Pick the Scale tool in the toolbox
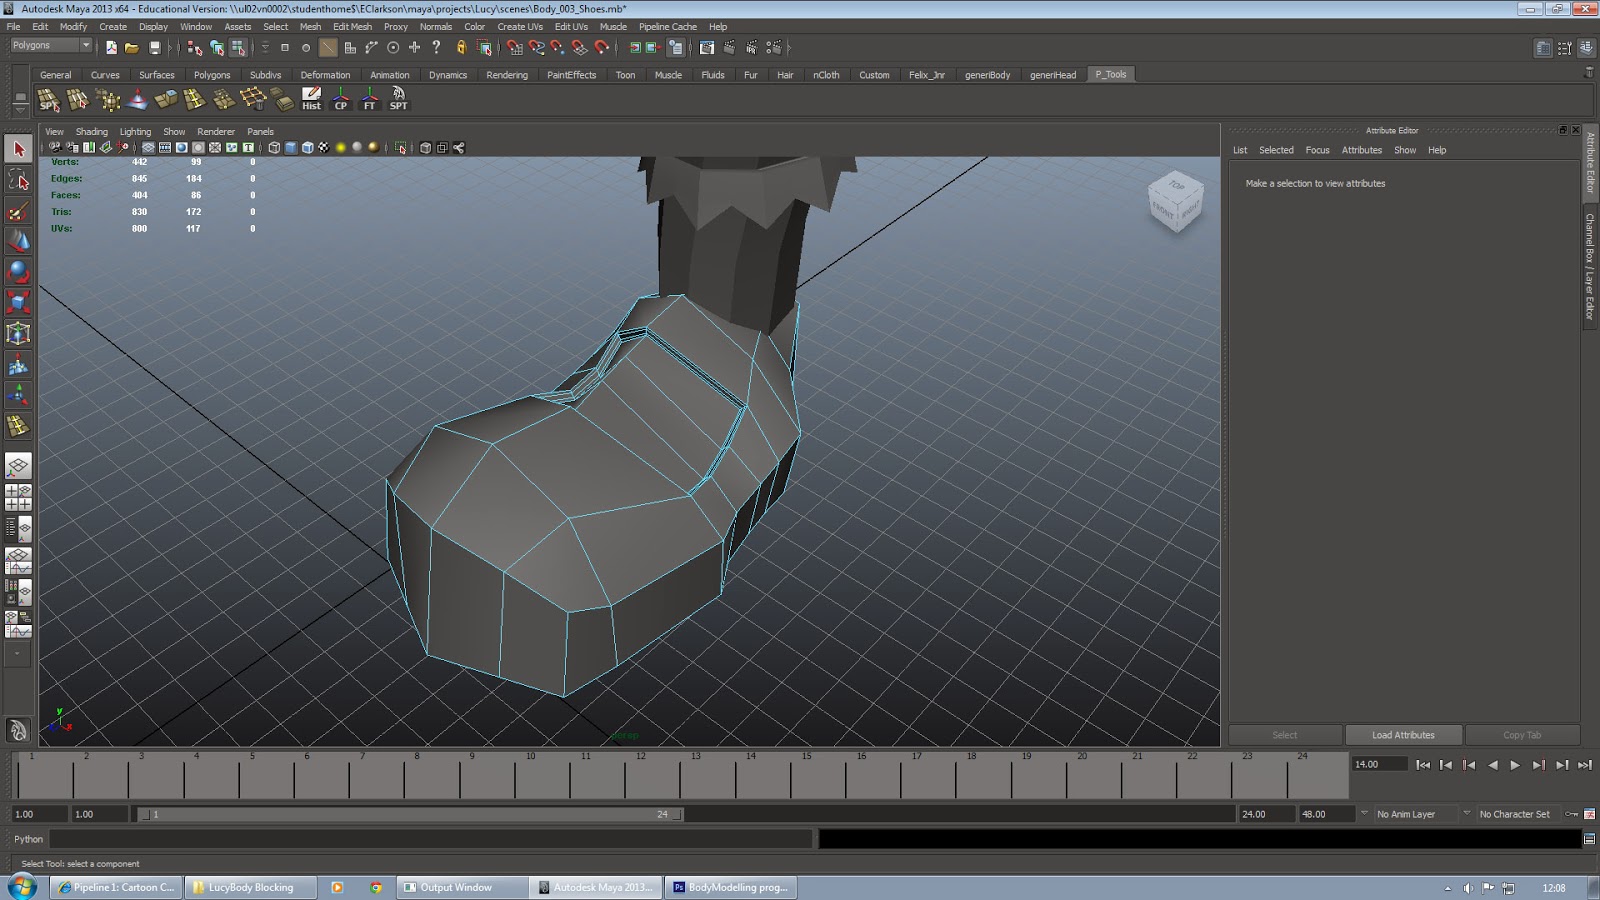The height and width of the screenshot is (900, 1600). 18,302
